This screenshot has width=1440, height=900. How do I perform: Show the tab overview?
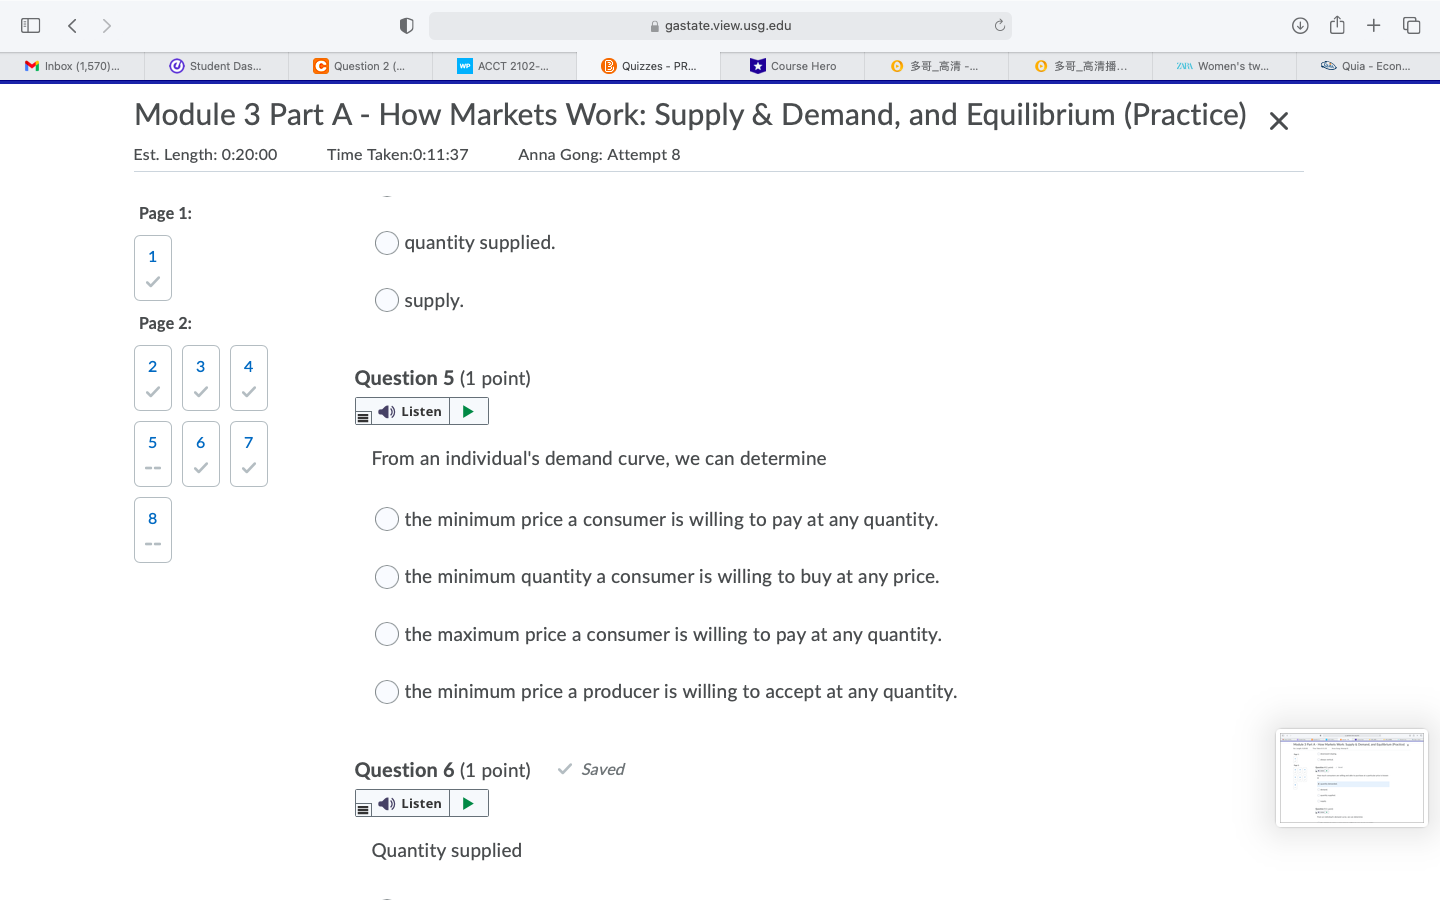1411,25
